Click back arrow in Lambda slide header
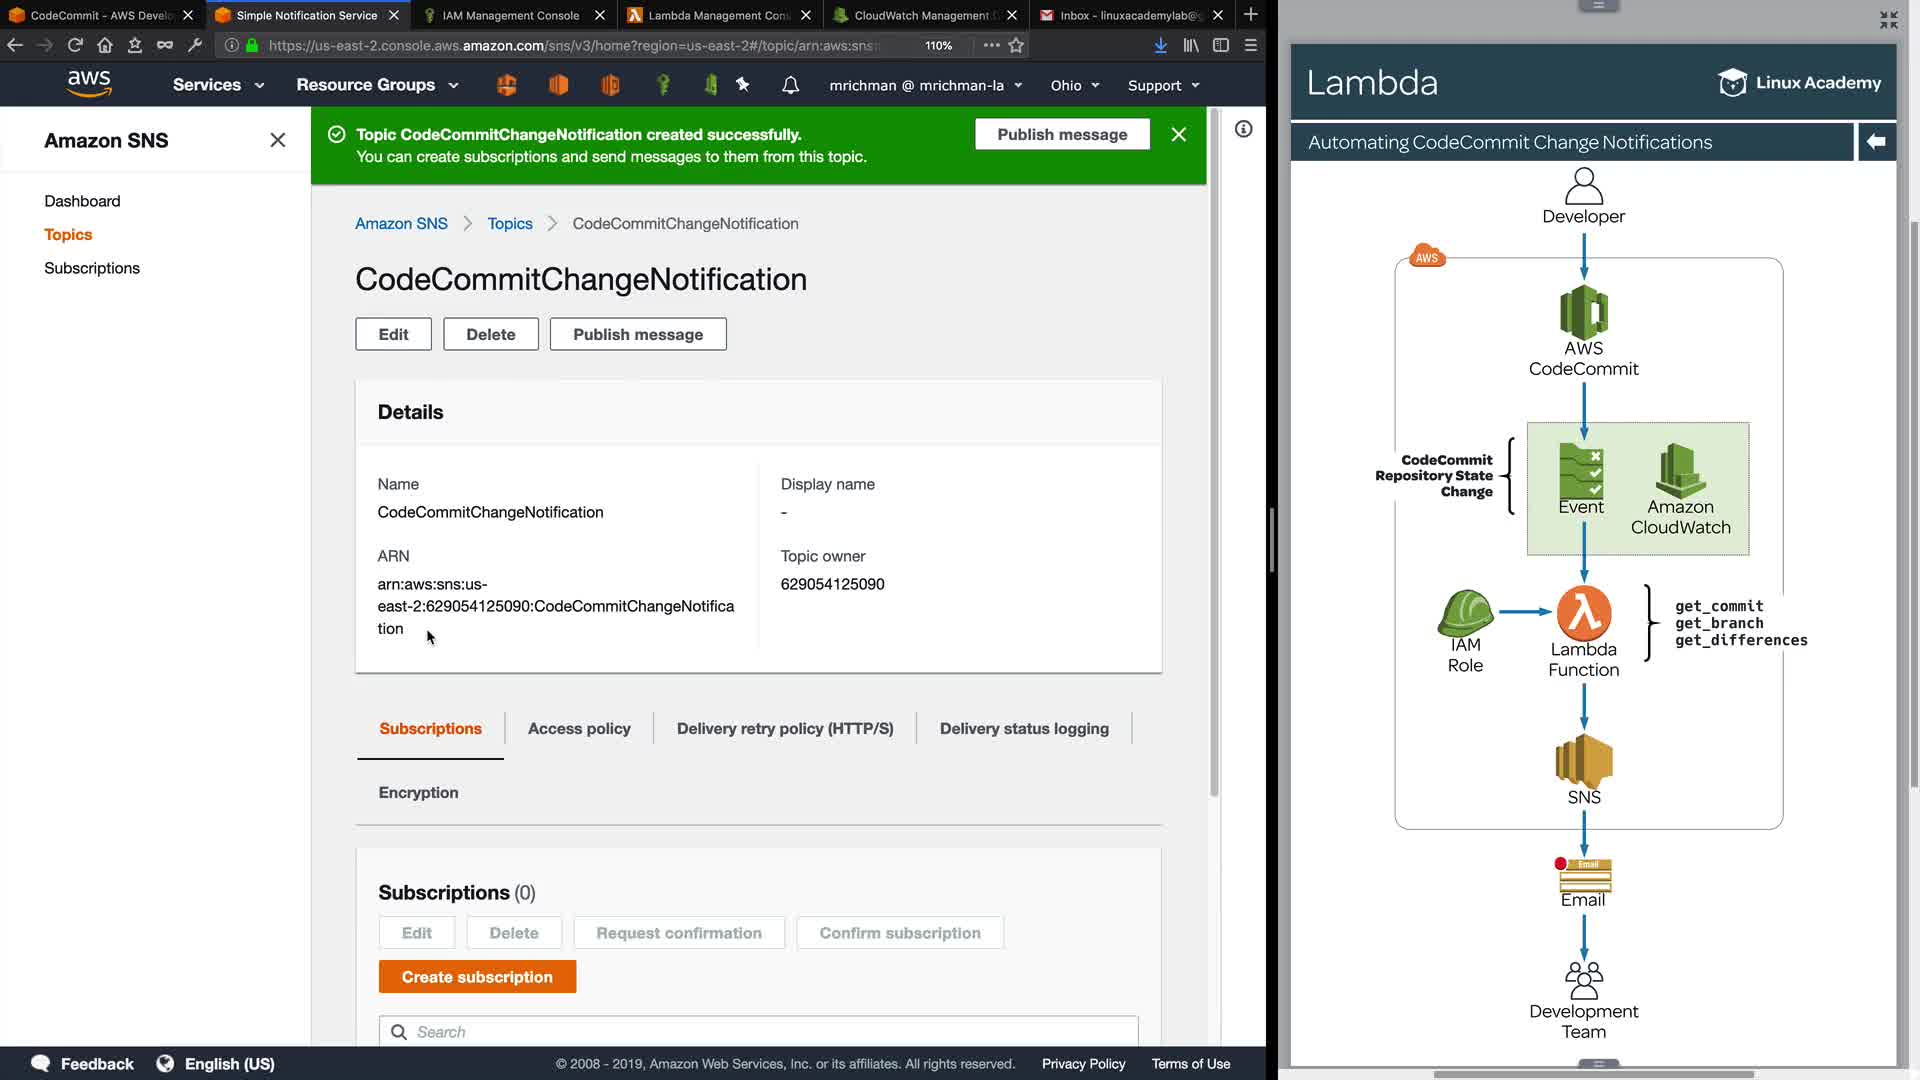The image size is (1920, 1080). point(1876,142)
